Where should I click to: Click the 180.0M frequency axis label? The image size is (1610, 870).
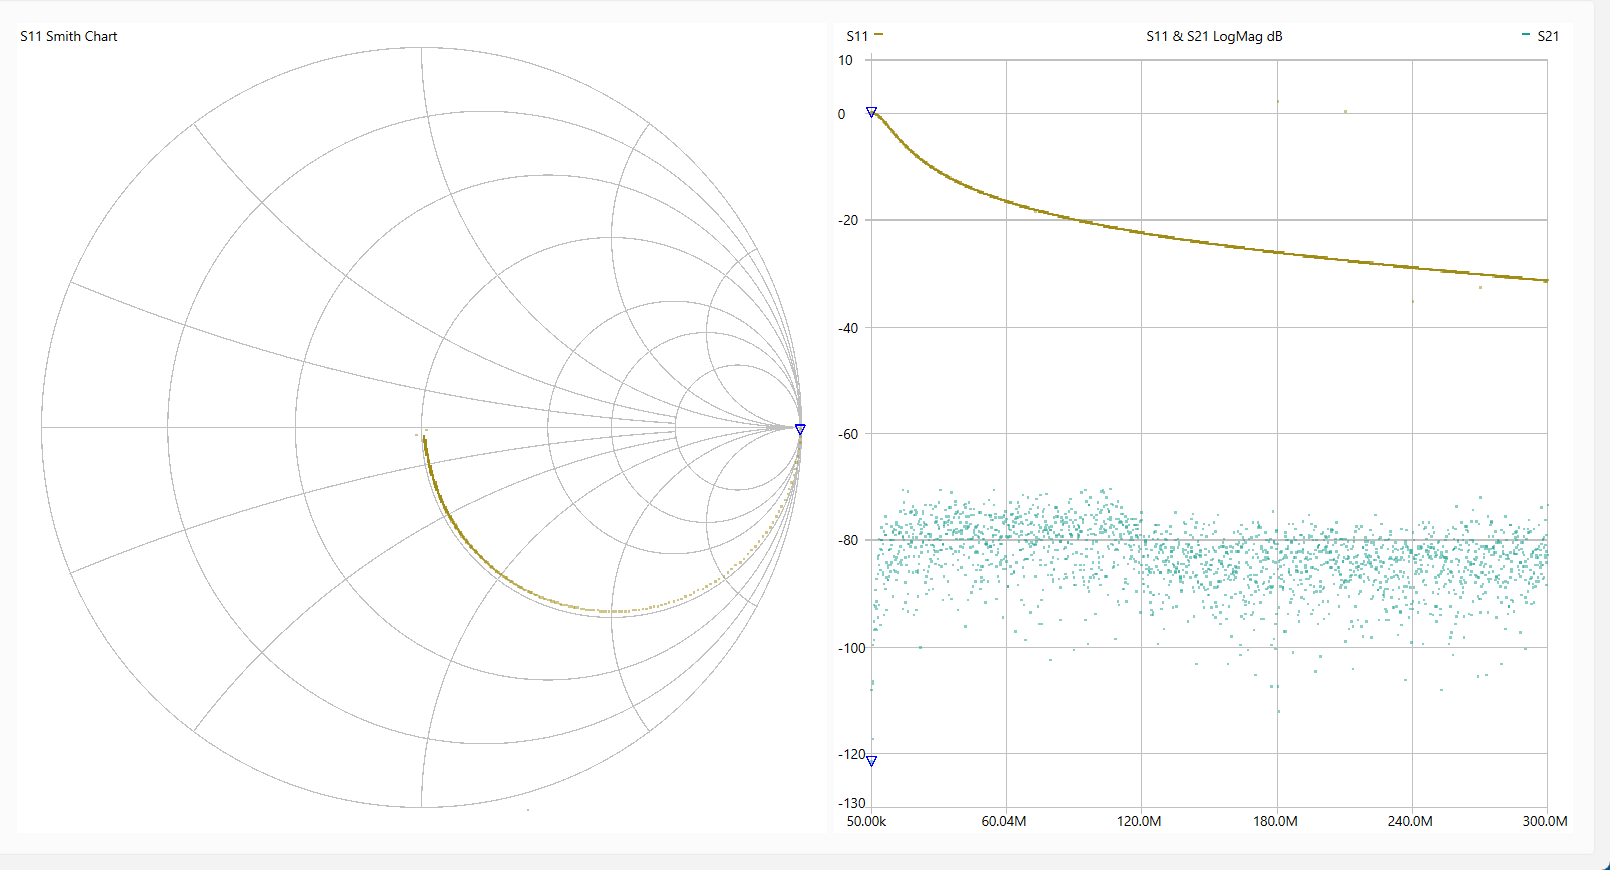click(1275, 821)
